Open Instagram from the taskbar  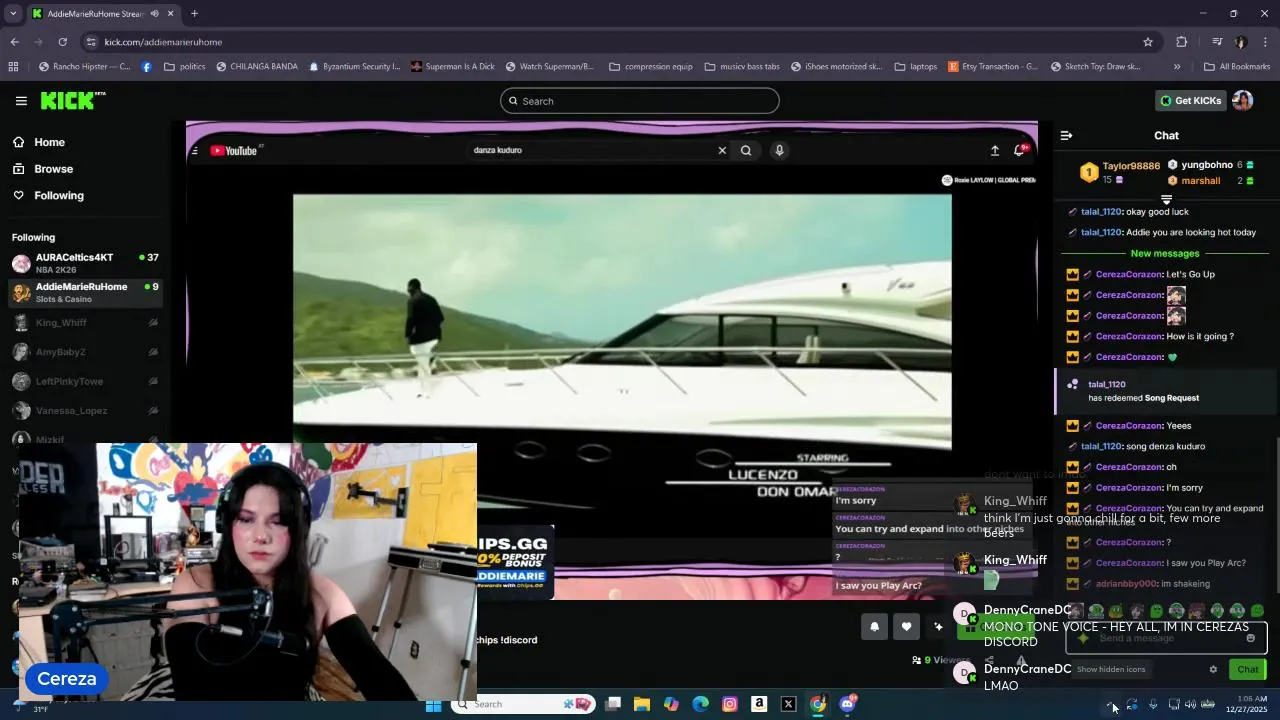point(730,704)
